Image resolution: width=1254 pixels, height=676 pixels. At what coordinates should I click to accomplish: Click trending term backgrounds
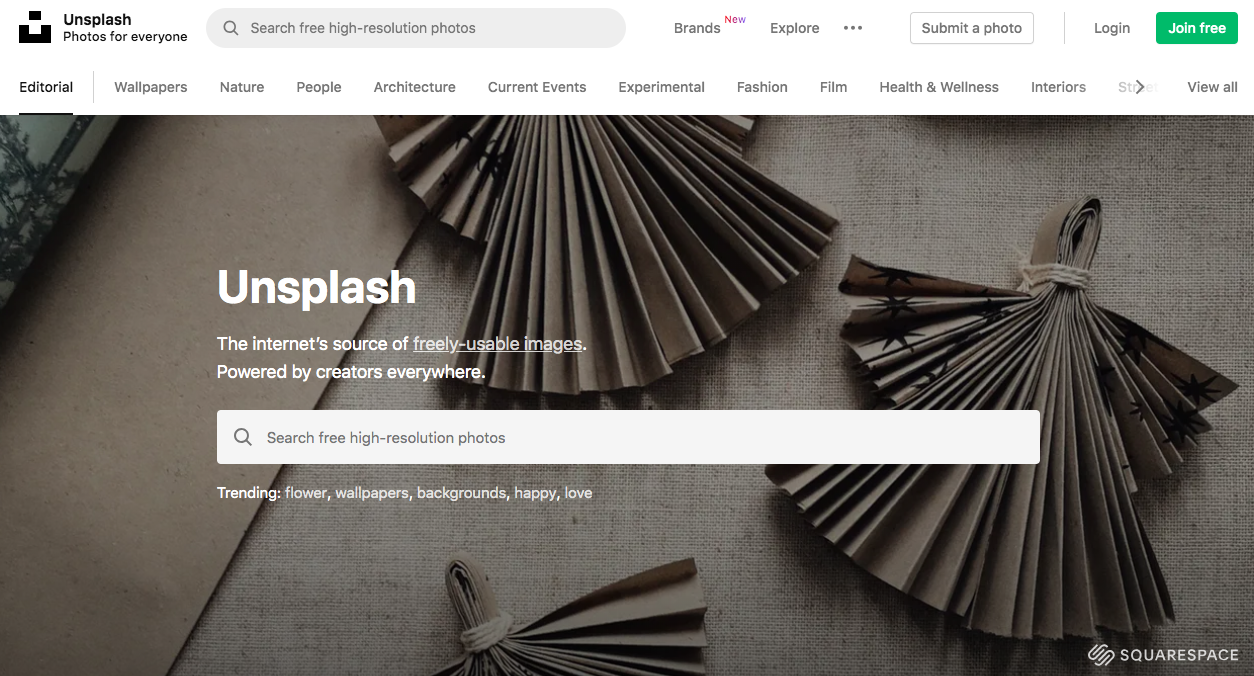tap(462, 493)
